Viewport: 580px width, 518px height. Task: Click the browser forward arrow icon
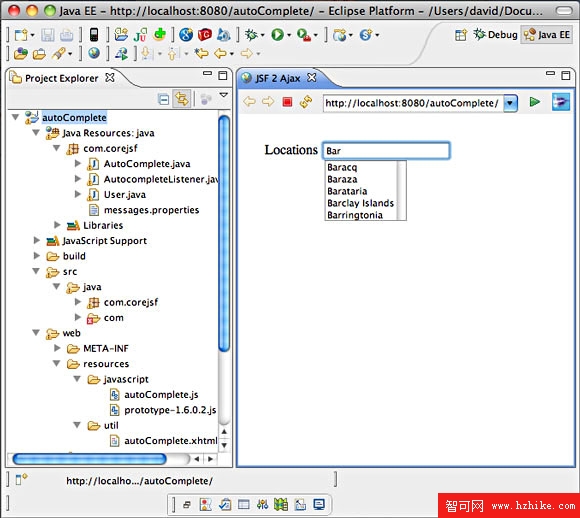(268, 101)
